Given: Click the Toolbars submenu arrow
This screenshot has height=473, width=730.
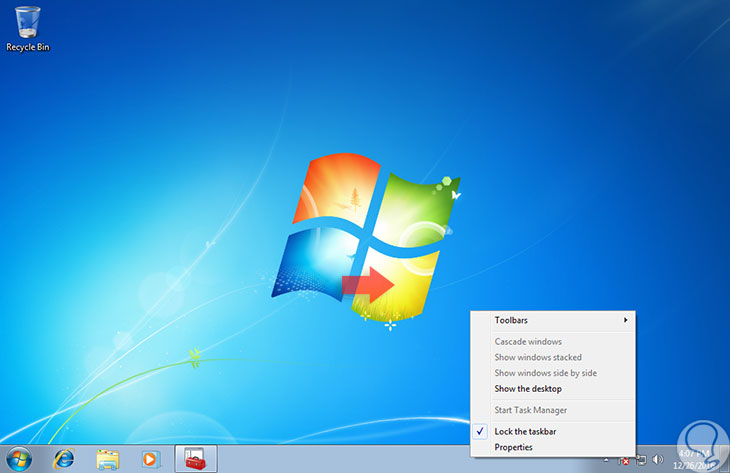Looking at the screenshot, I should pos(625,320).
